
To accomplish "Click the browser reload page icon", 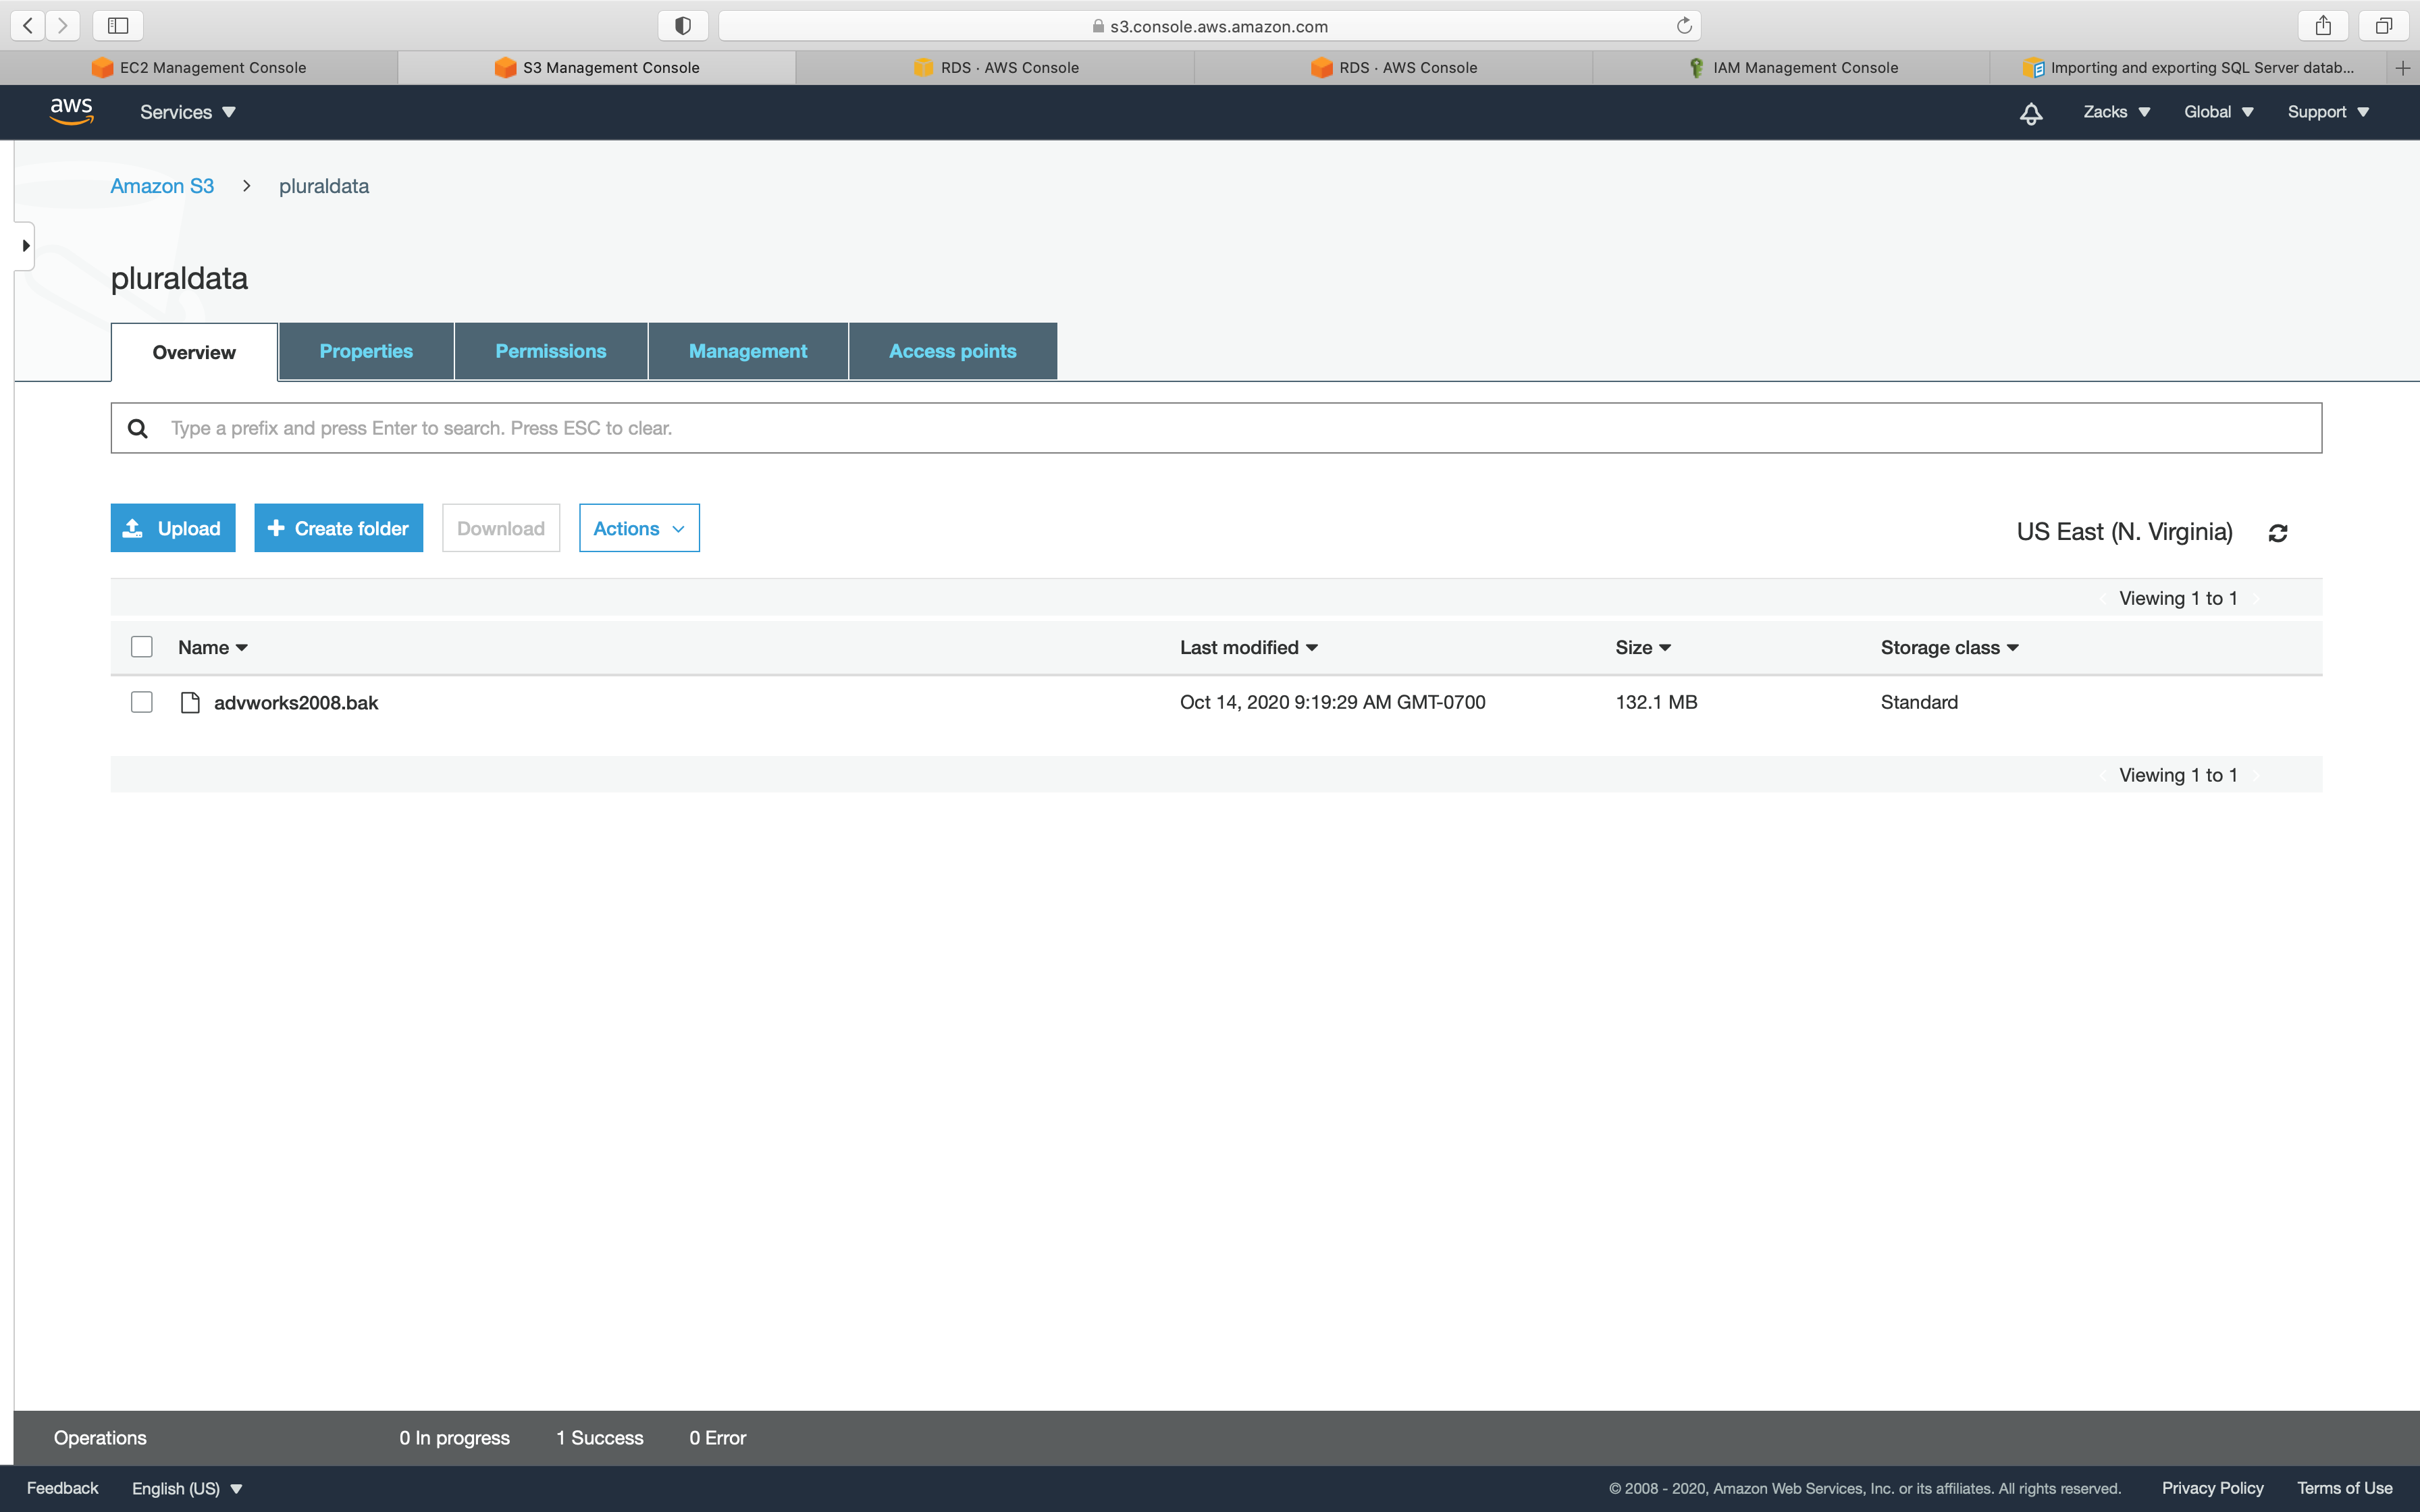I will [x=1684, y=26].
